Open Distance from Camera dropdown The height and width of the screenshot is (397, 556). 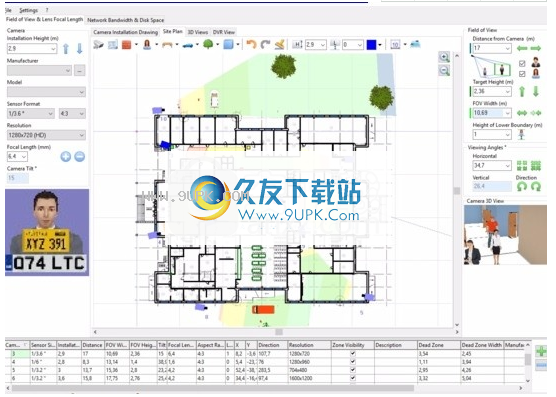coord(507,48)
